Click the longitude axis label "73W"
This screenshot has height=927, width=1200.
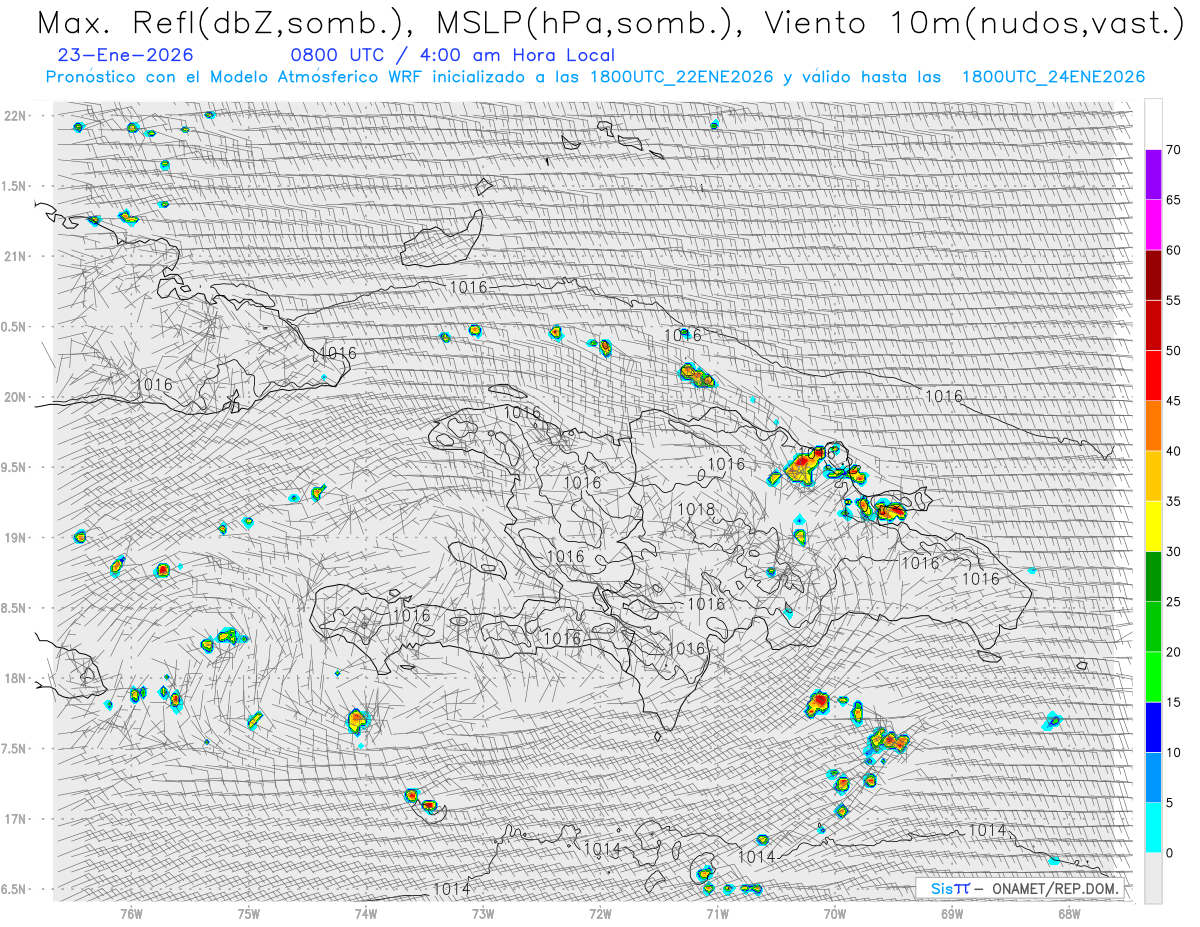483,914
